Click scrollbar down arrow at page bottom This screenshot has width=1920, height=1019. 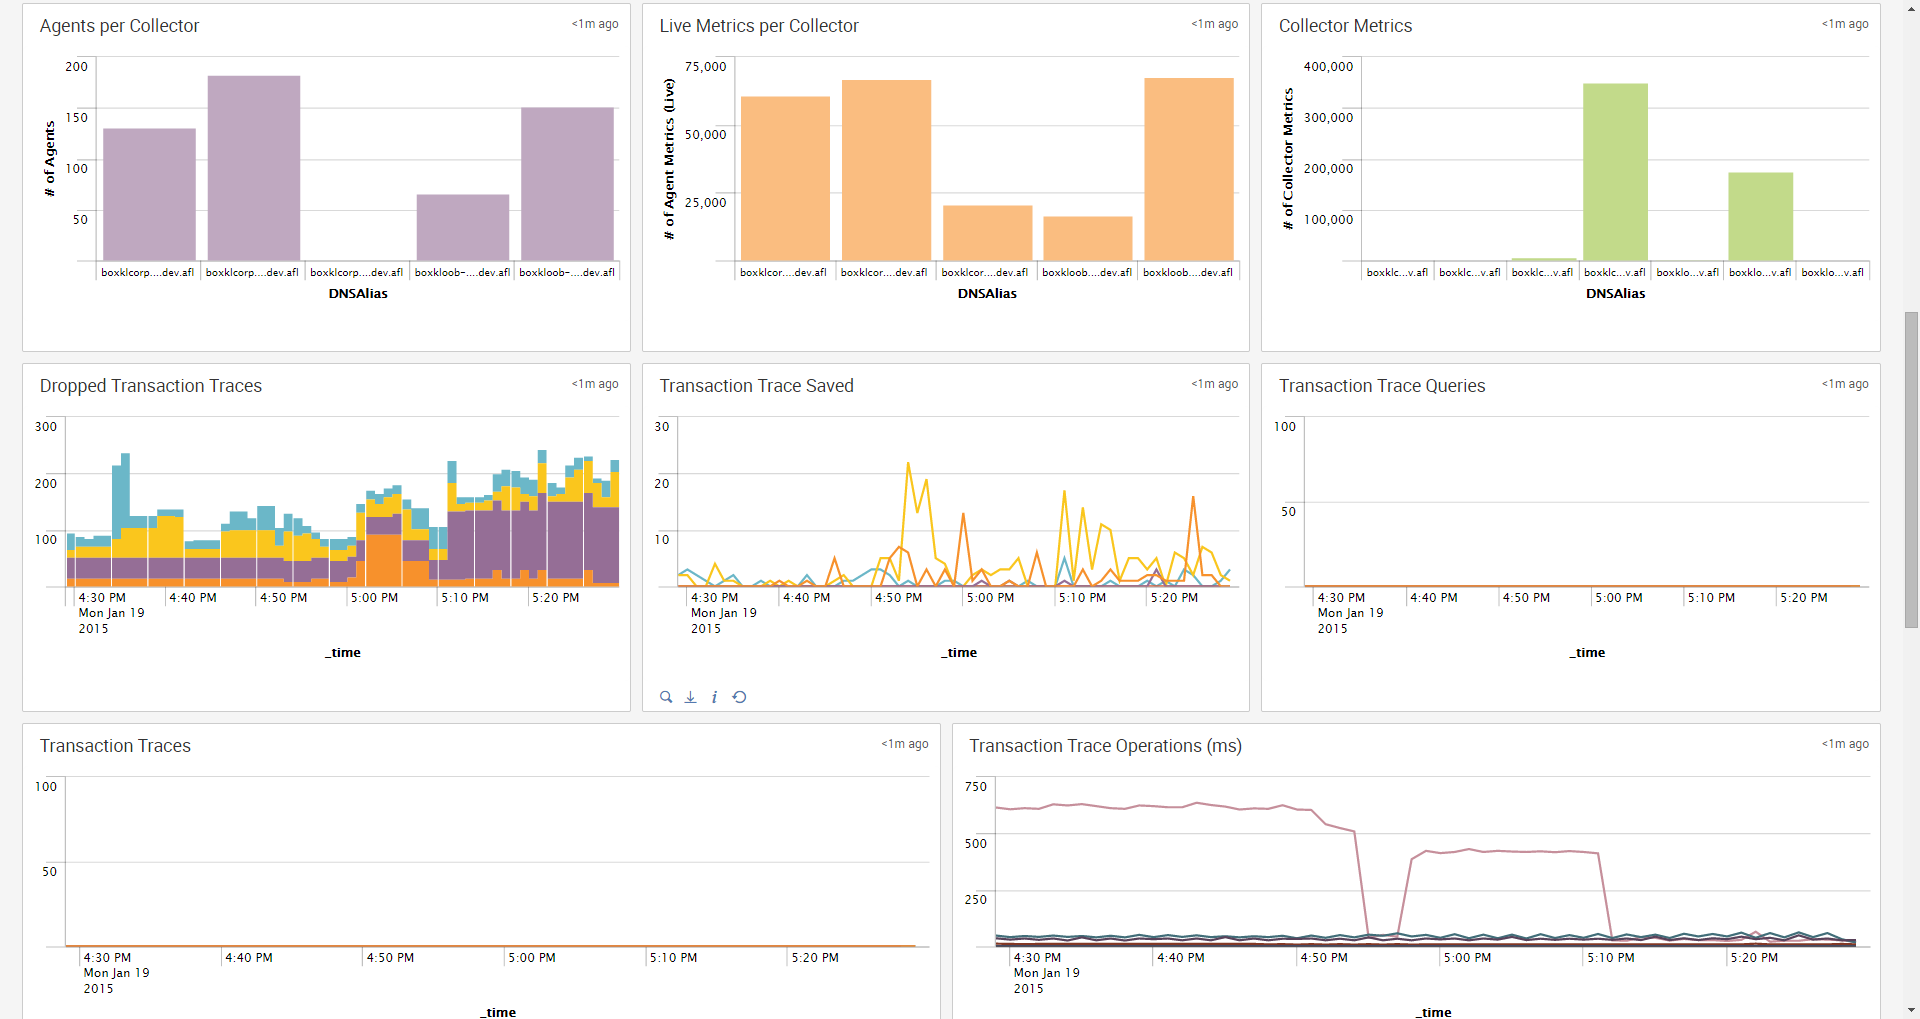tap(1911, 1010)
